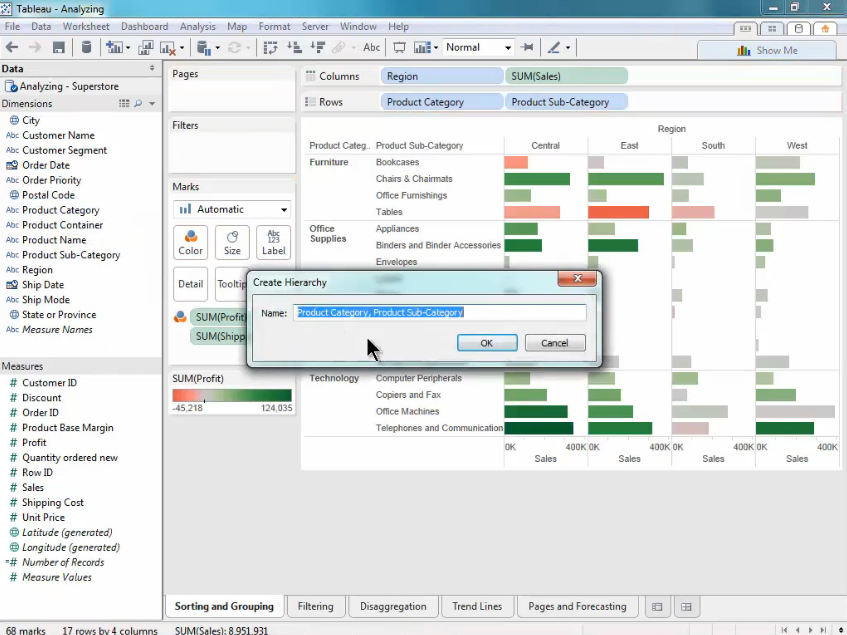Open the Analysis menu
Image resolution: width=847 pixels, height=635 pixels.
[x=197, y=27]
